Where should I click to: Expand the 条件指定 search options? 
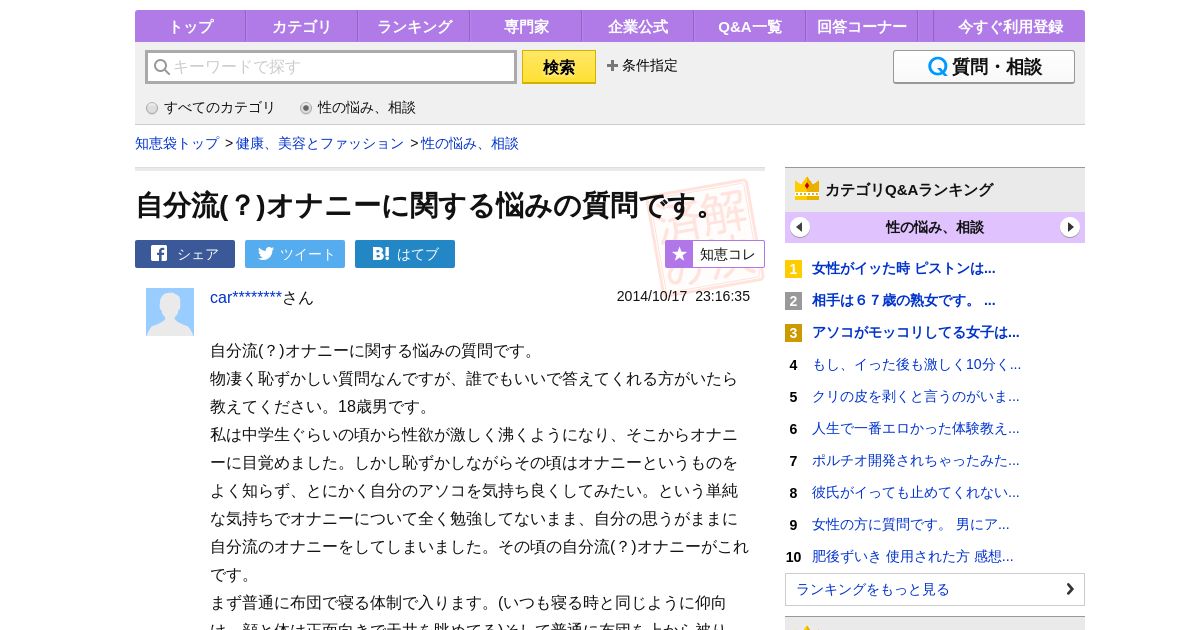point(642,66)
